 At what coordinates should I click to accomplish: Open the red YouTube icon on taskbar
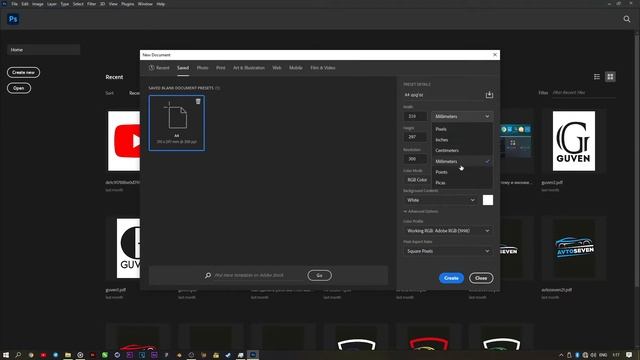pos(43,355)
